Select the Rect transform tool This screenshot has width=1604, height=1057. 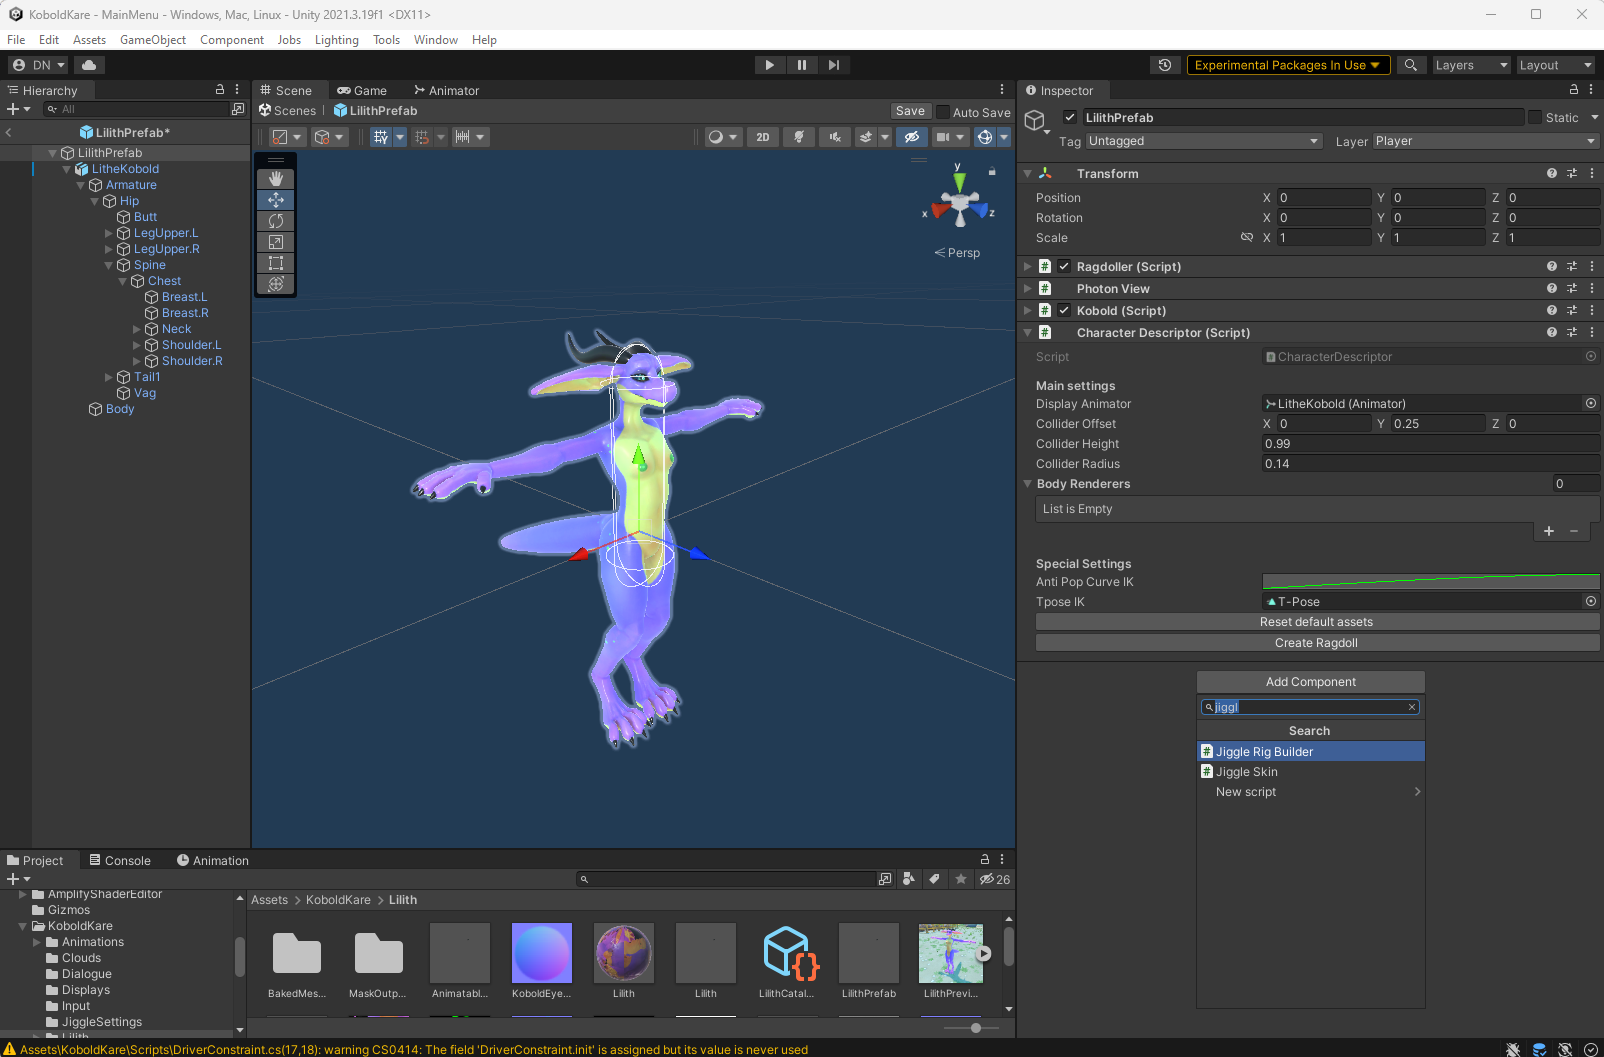(276, 263)
